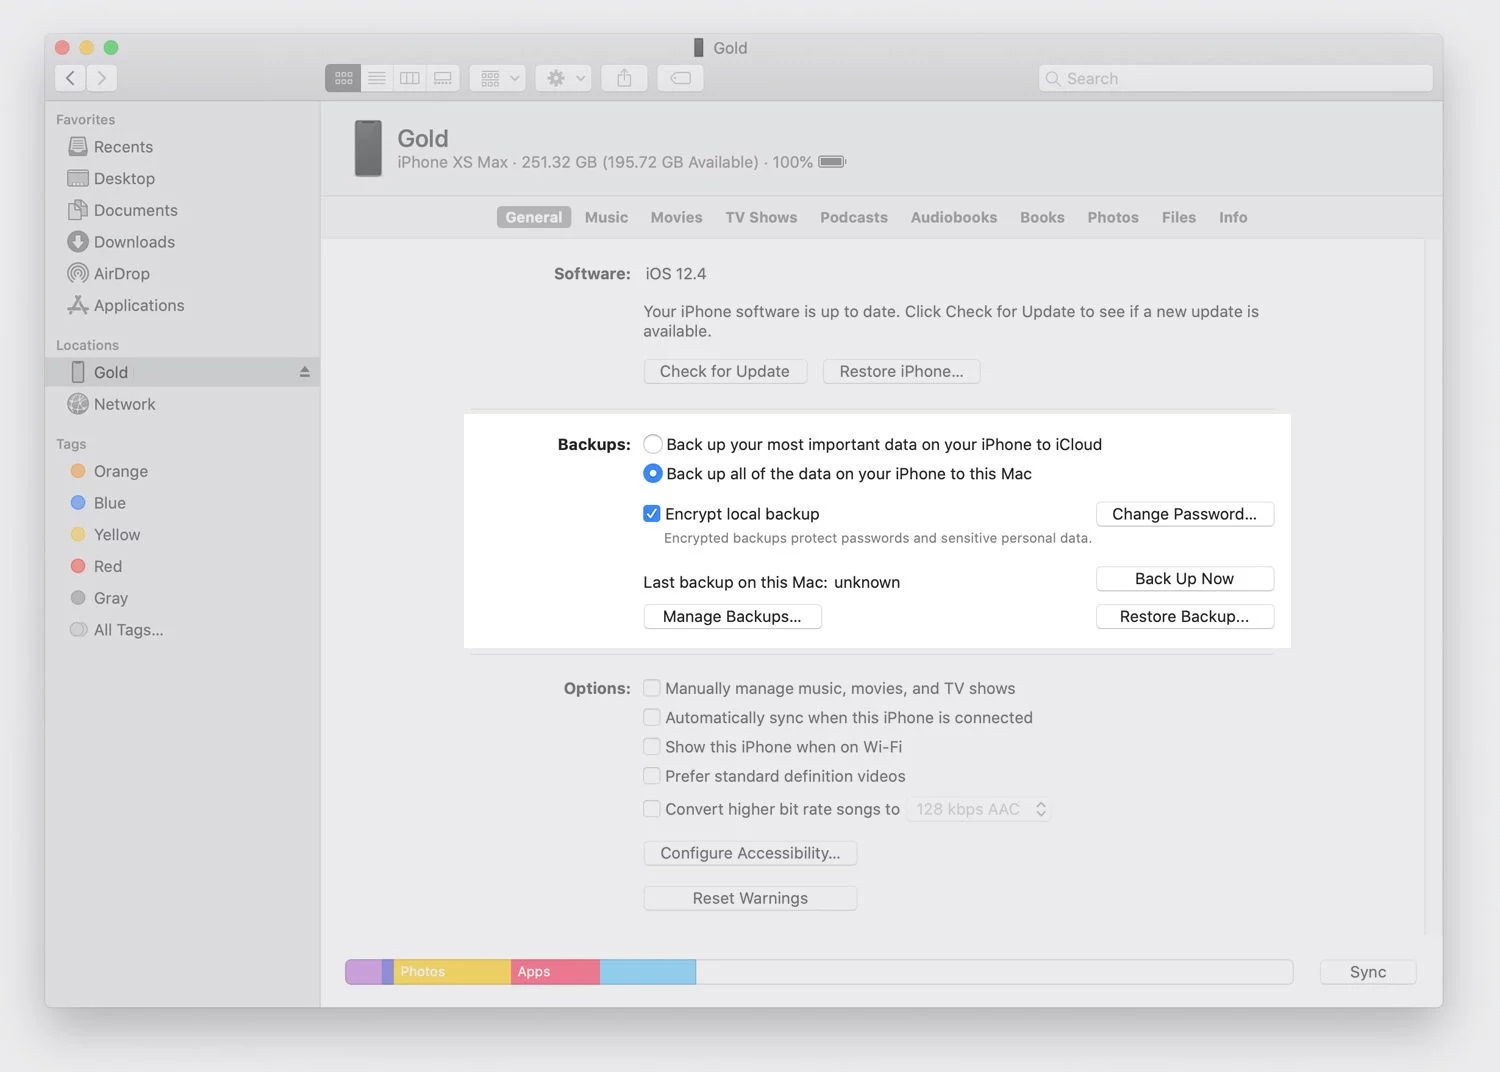Click the Restore iPhone button
The image size is (1500, 1072).
[x=901, y=372]
